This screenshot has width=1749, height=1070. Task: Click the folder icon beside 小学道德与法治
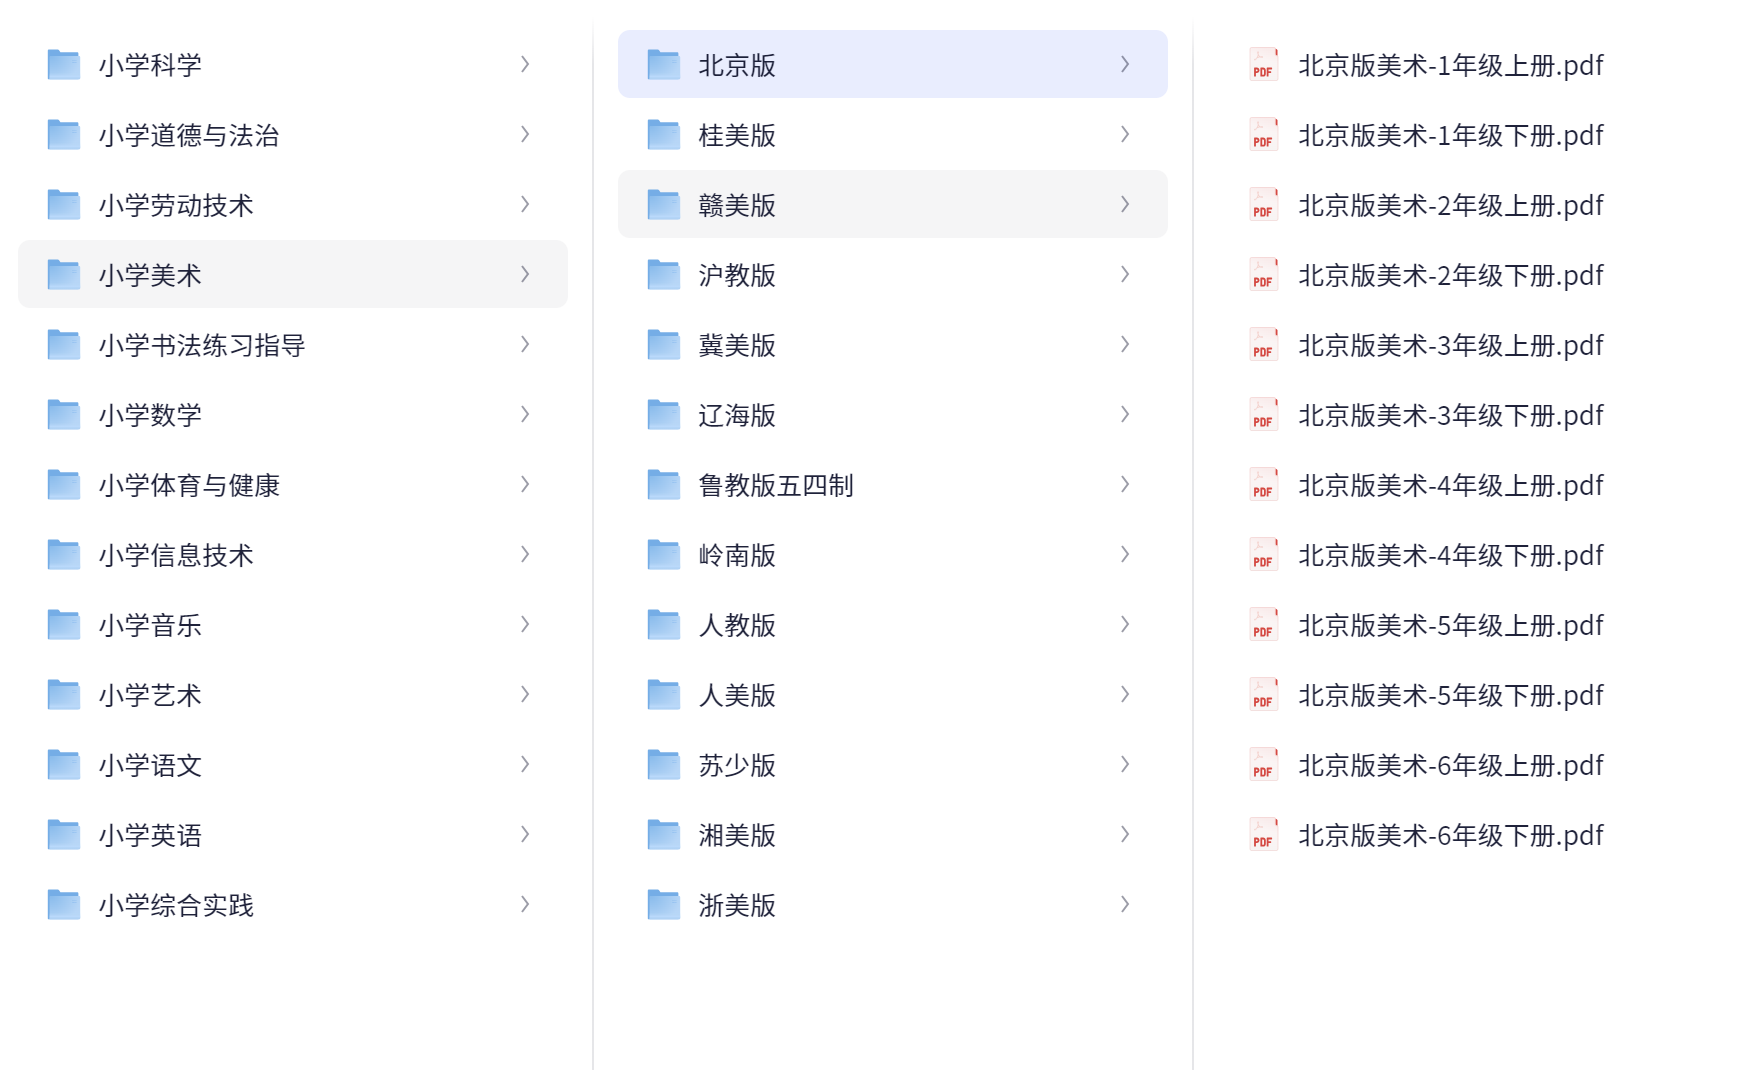tap(64, 134)
